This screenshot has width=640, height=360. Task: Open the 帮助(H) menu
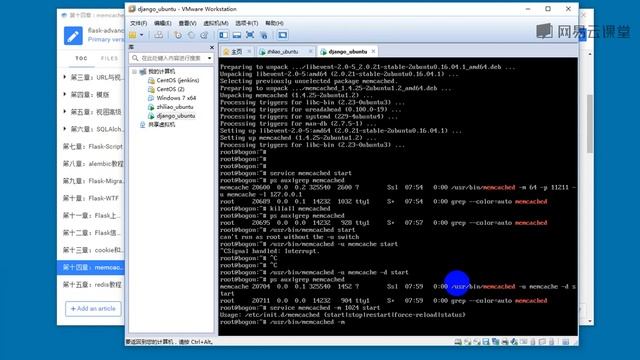pyautogui.click(x=274, y=23)
